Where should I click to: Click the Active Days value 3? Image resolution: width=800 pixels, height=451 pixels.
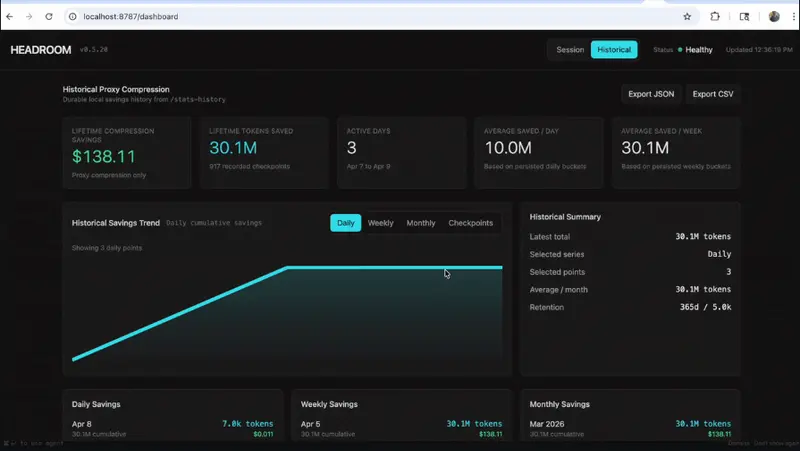[352, 148]
